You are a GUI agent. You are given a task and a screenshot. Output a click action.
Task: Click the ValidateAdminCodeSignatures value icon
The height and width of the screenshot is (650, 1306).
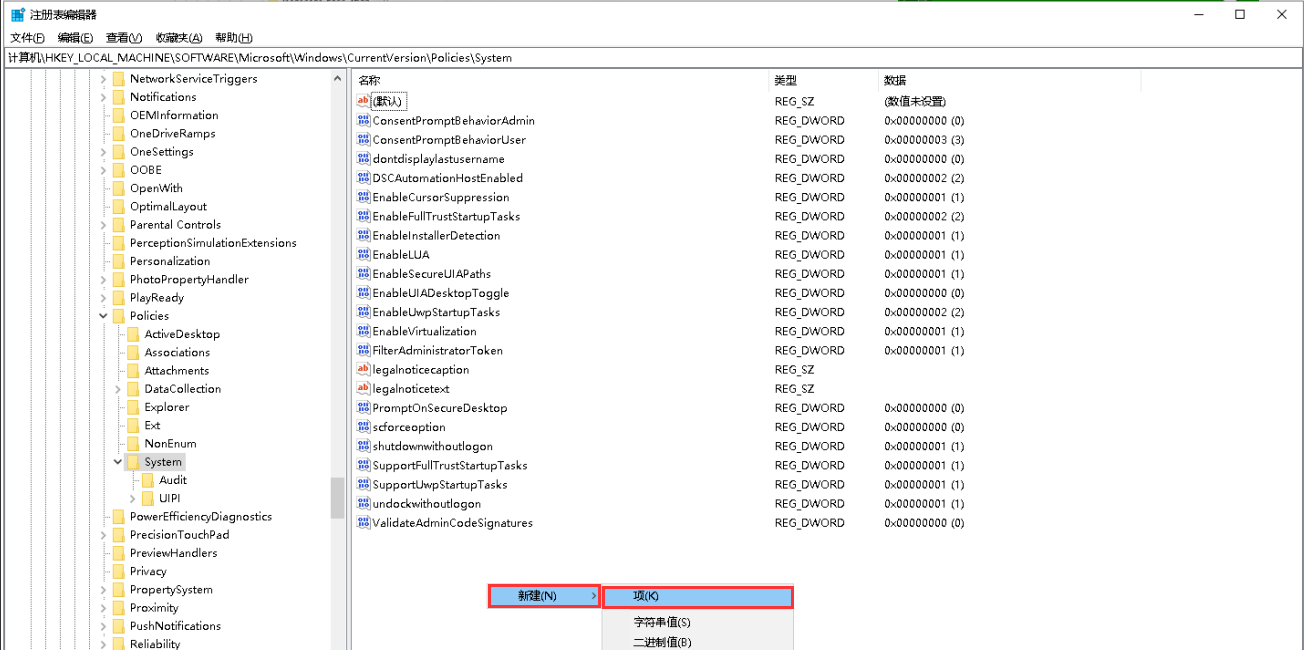point(364,523)
